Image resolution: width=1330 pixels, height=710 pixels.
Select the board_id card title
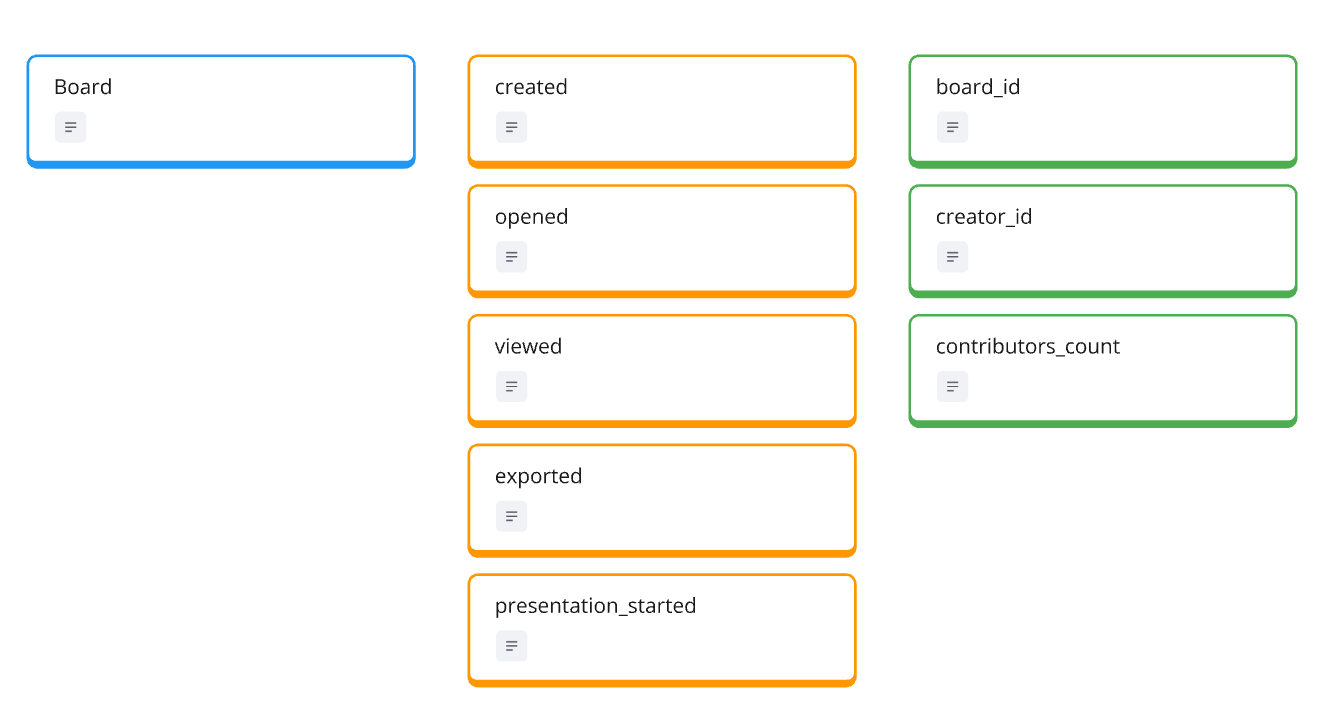click(978, 87)
